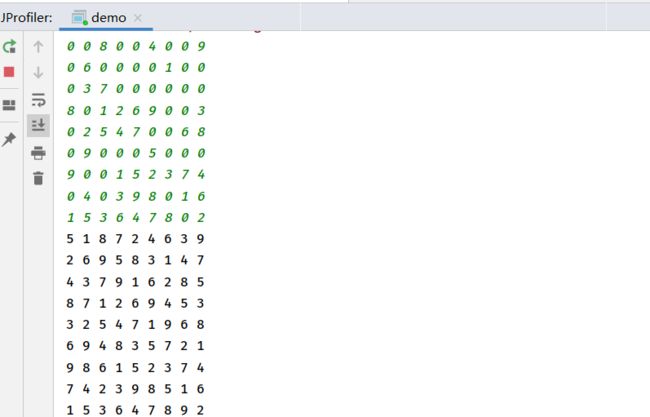
Task: Click solved row 1 5 3 6 4 7 8 9 2
Action: pyautogui.click(x=135, y=410)
